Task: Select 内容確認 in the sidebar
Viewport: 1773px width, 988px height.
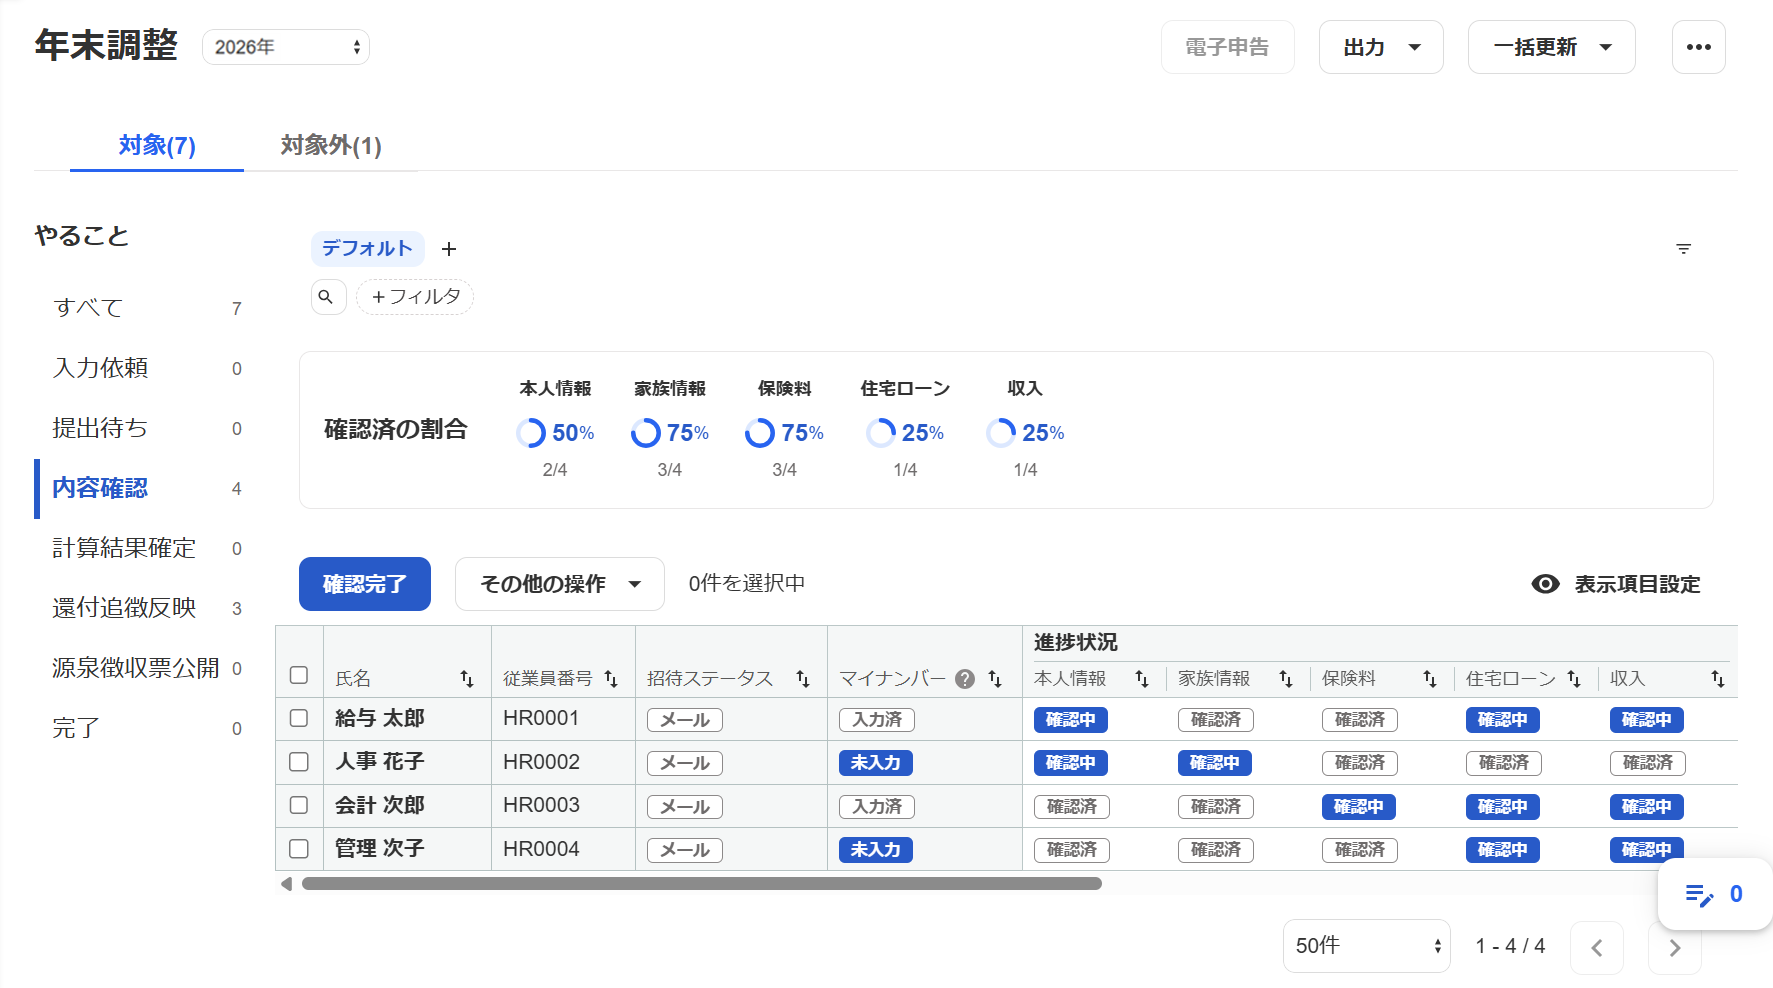Action: click(140, 488)
